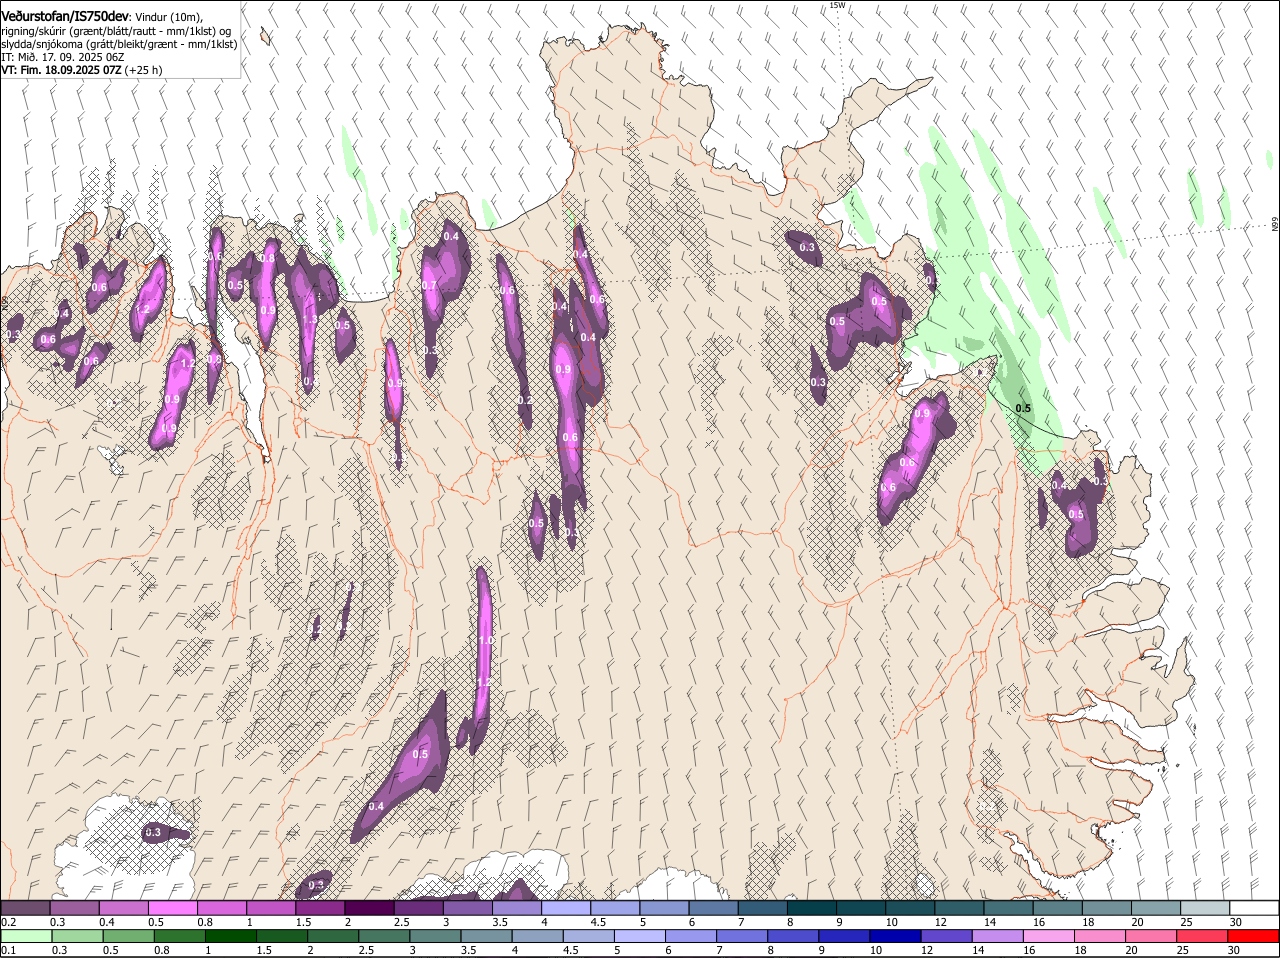The width and height of the screenshot is (1280, 958).
Task: Click '0.8' label under lower color bar
Action: [x=162, y=950]
